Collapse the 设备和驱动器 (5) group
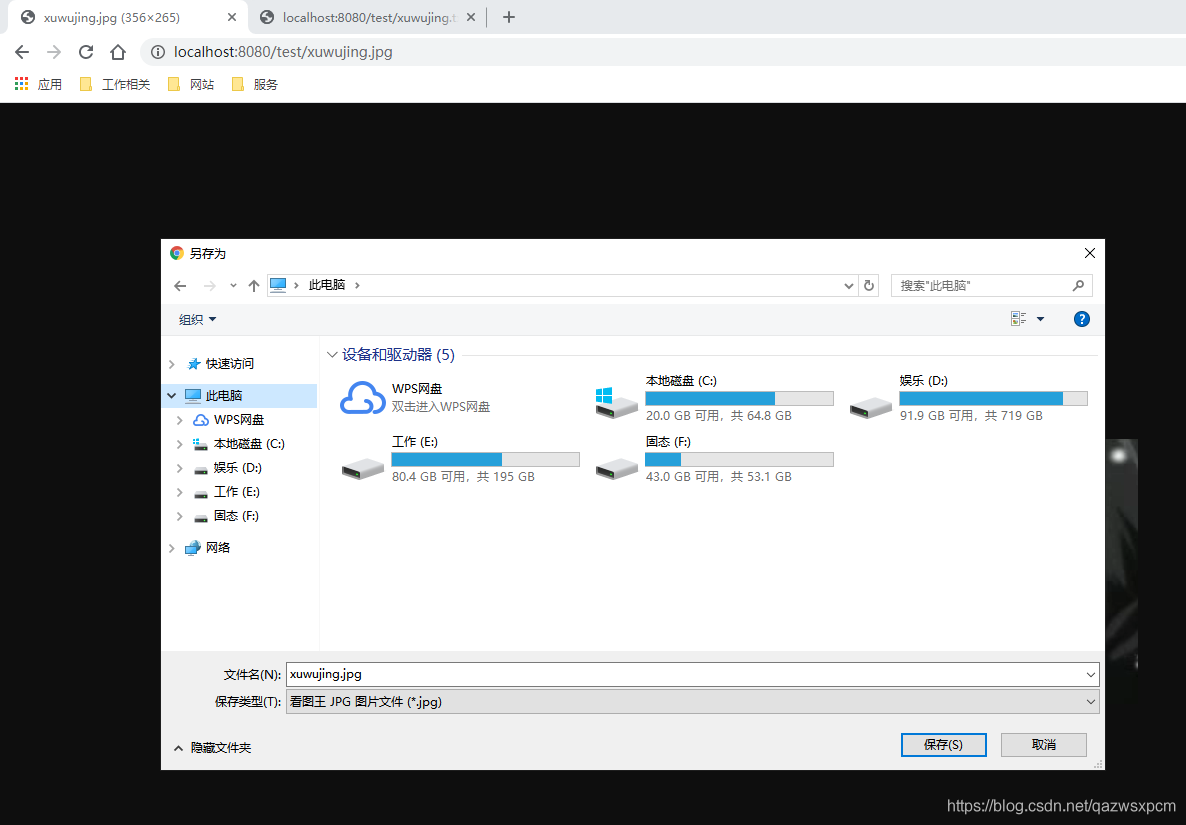This screenshot has width=1186, height=825. [x=332, y=355]
